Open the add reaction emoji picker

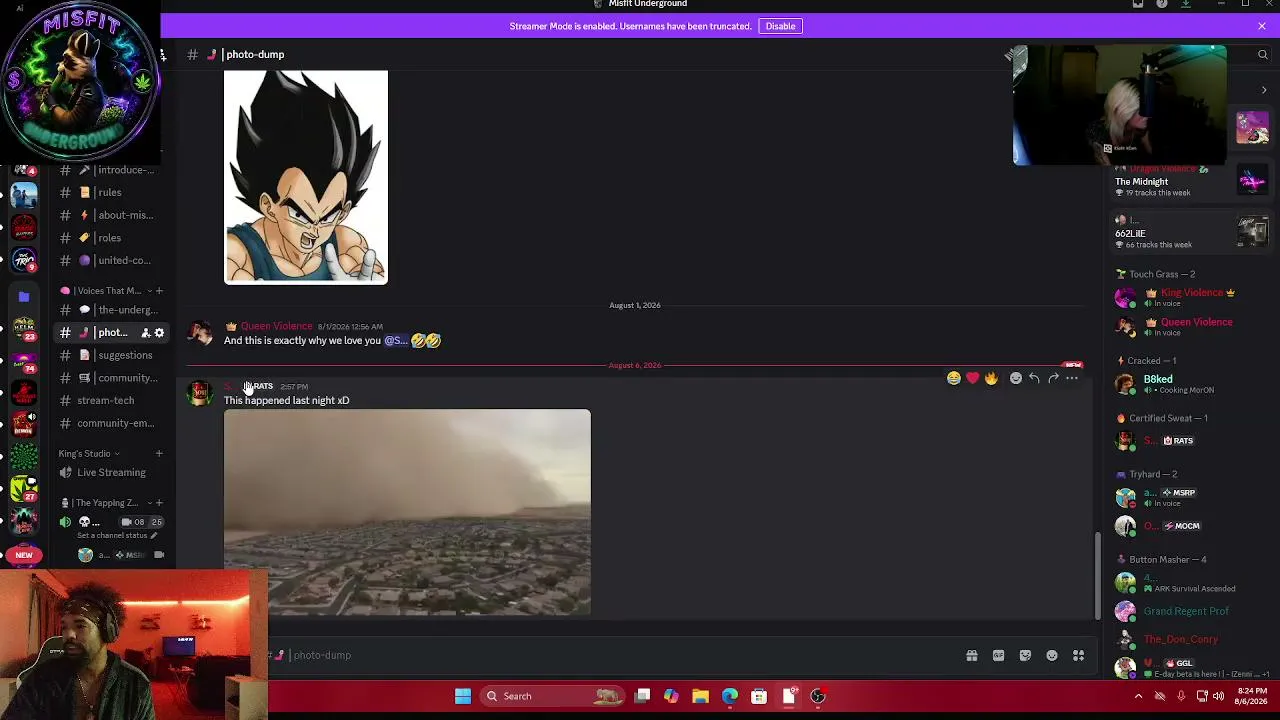click(1016, 378)
